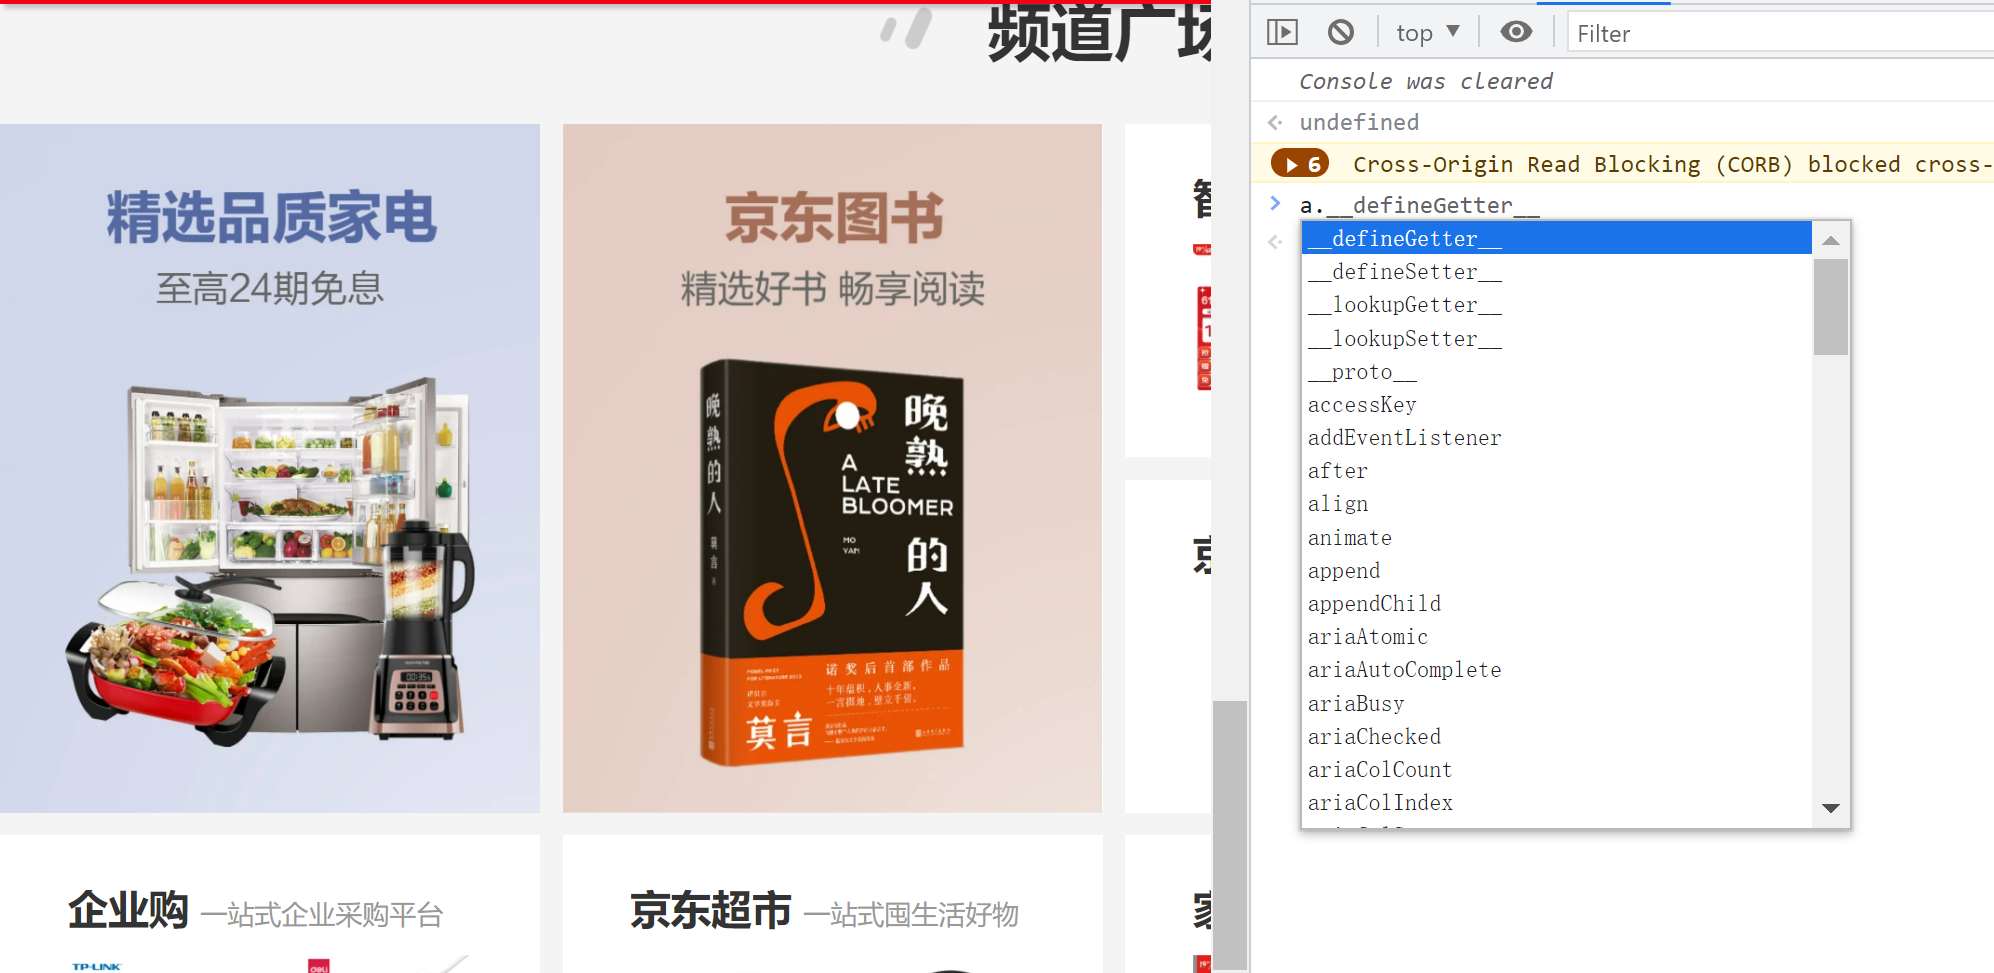Click the webpage vertical scrollbar thumb
This screenshot has height=973, width=1994.
click(x=1230, y=835)
